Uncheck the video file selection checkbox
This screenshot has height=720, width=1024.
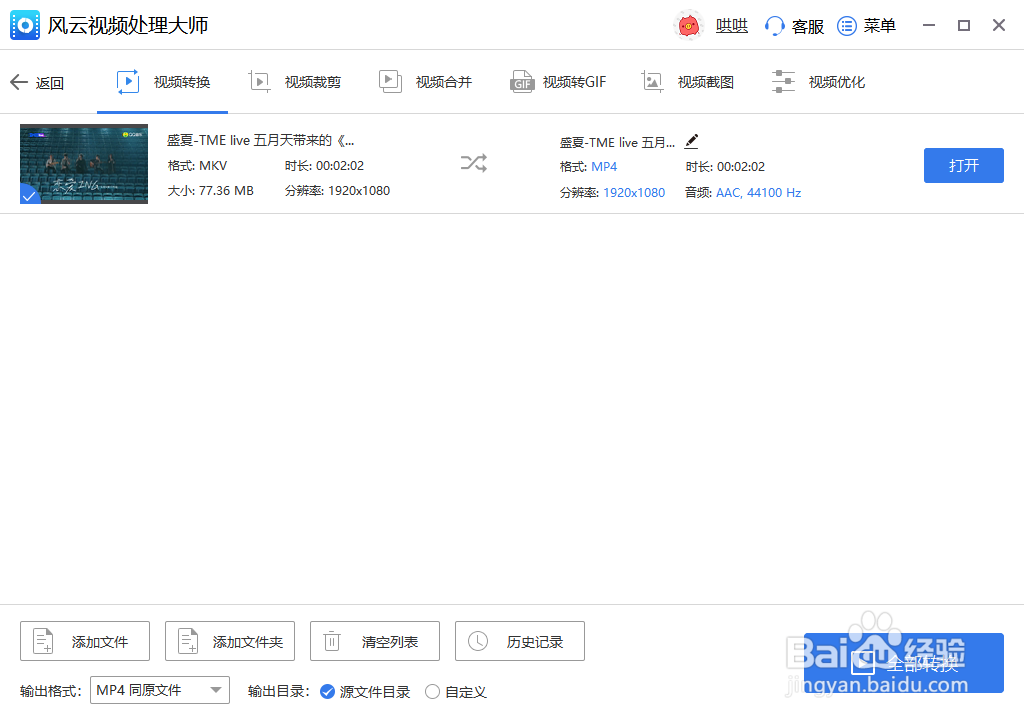coord(29,196)
